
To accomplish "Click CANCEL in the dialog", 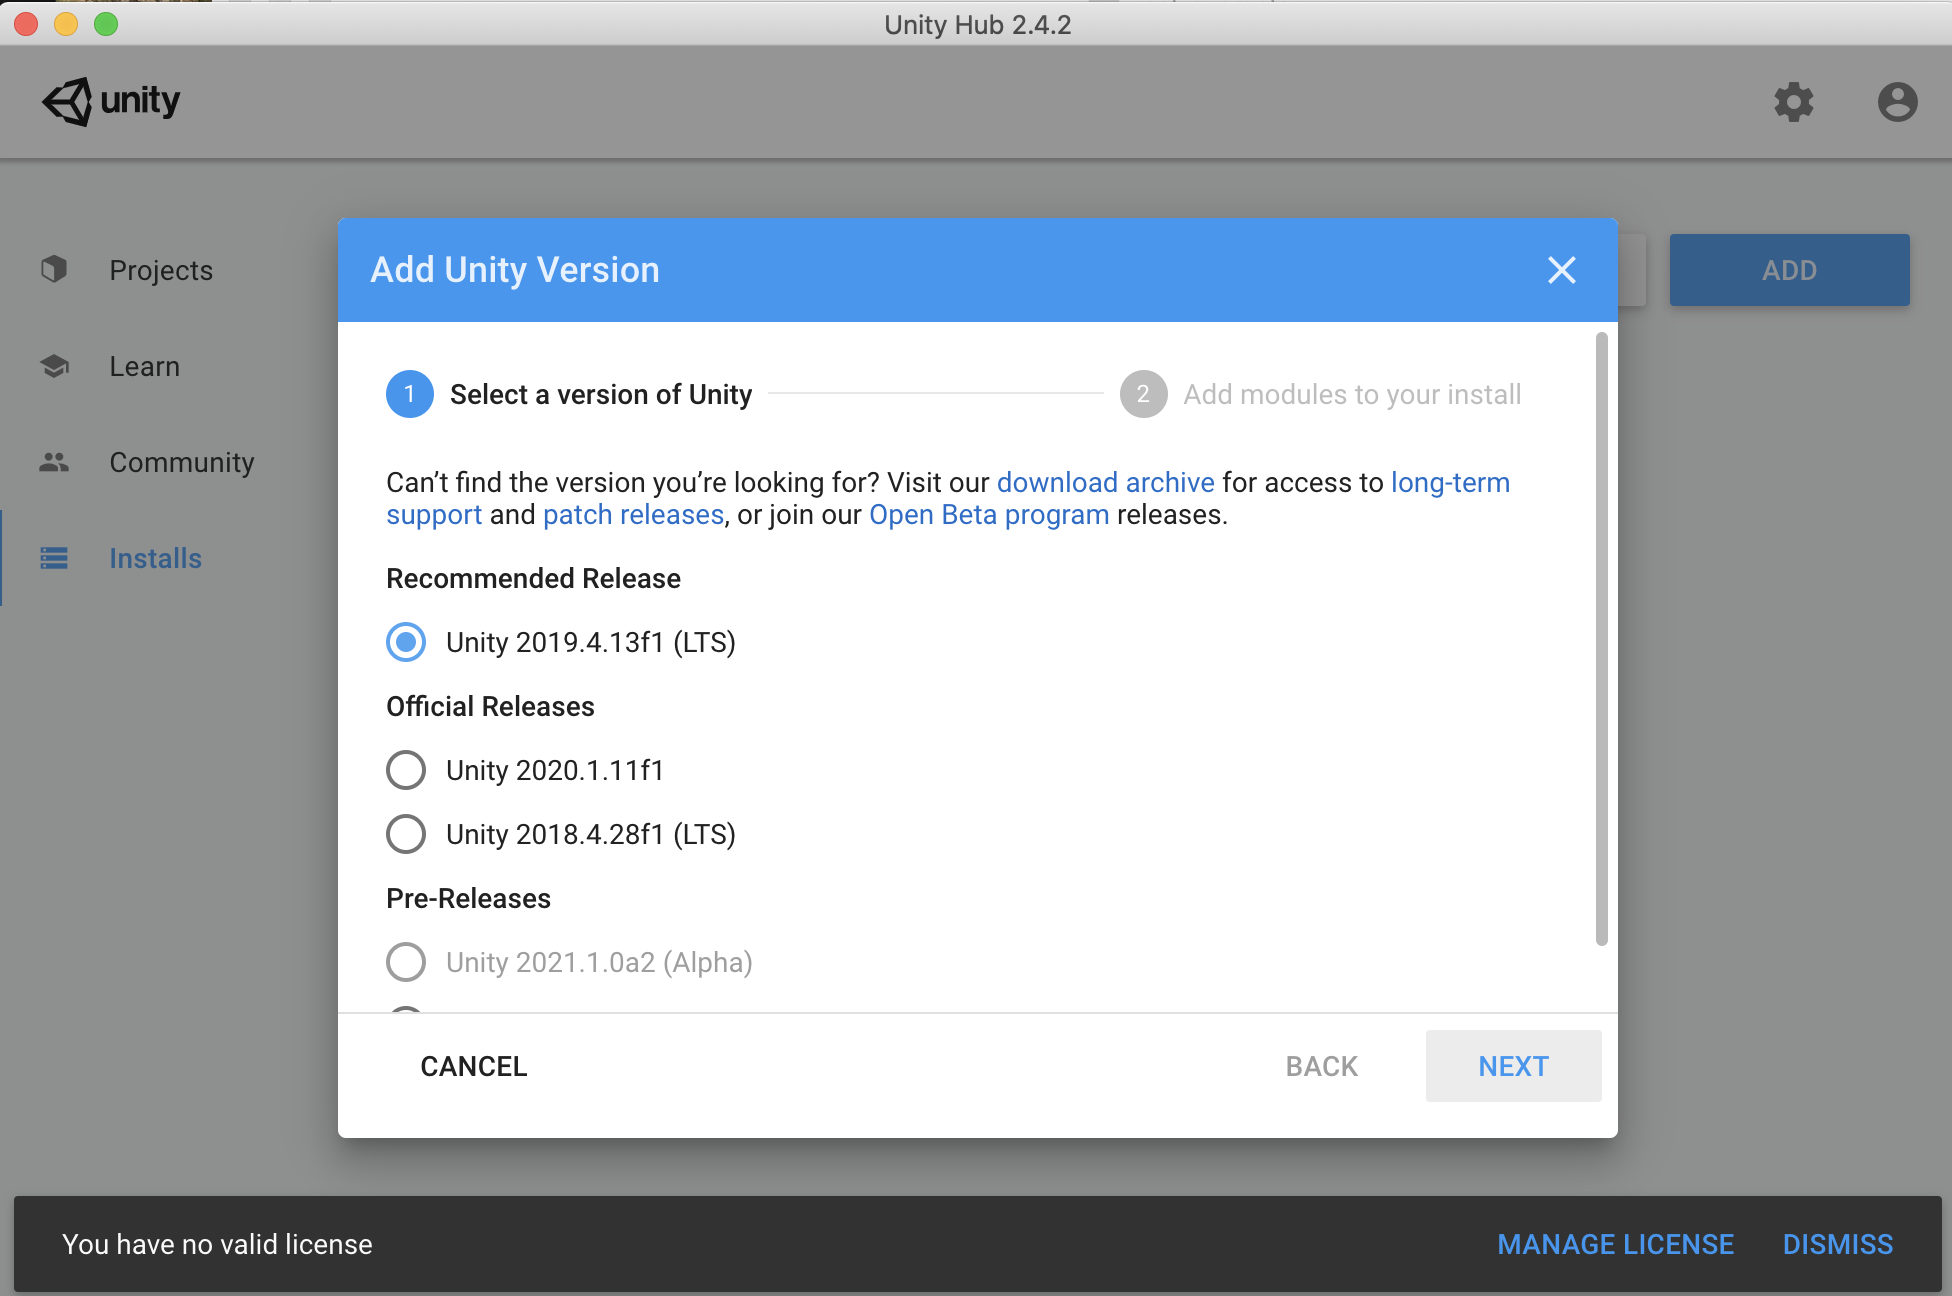I will click(x=473, y=1066).
